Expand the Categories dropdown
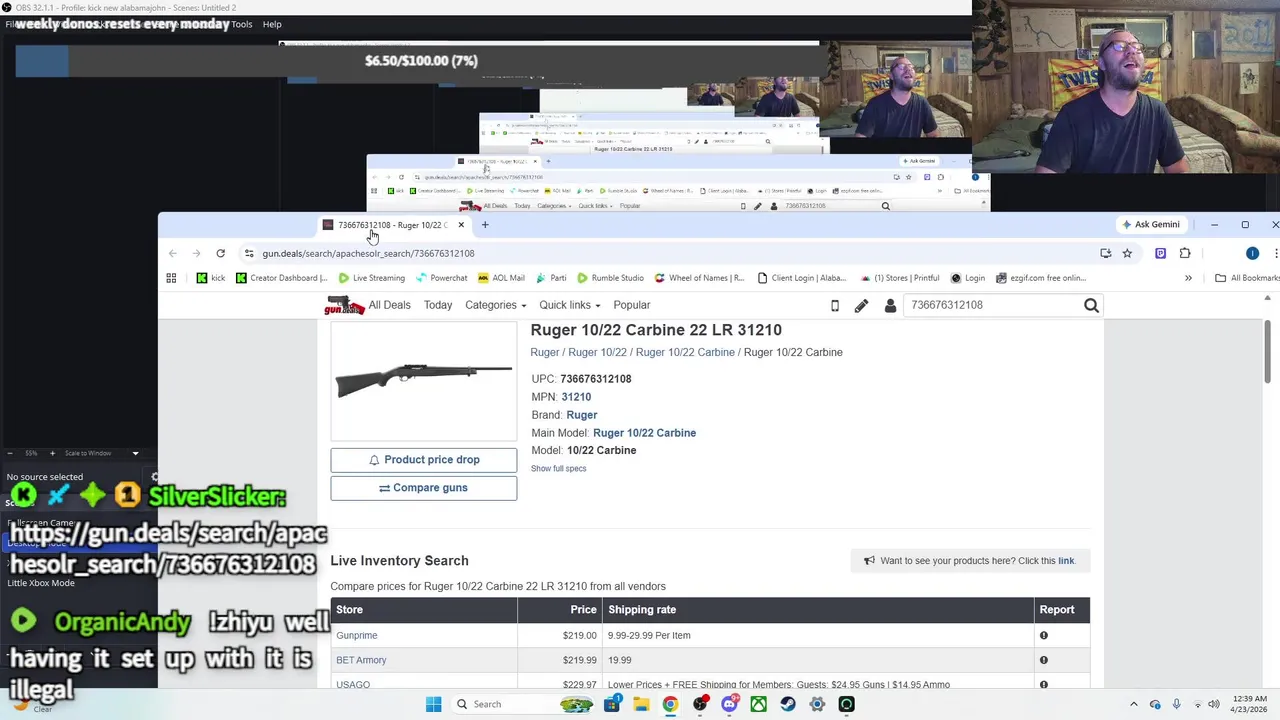 pos(495,305)
